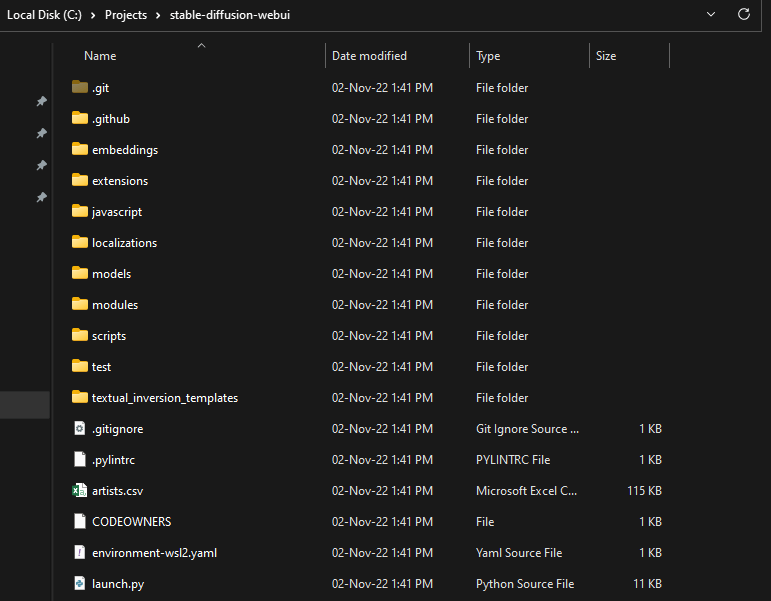Select the artists.csv file name
This screenshot has width=771, height=601.
[118, 491]
